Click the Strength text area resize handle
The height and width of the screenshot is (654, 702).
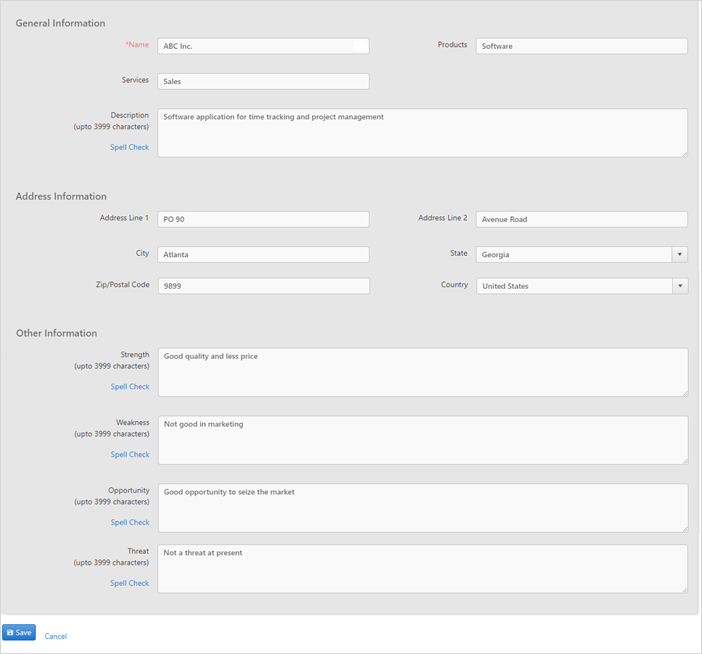(685, 393)
